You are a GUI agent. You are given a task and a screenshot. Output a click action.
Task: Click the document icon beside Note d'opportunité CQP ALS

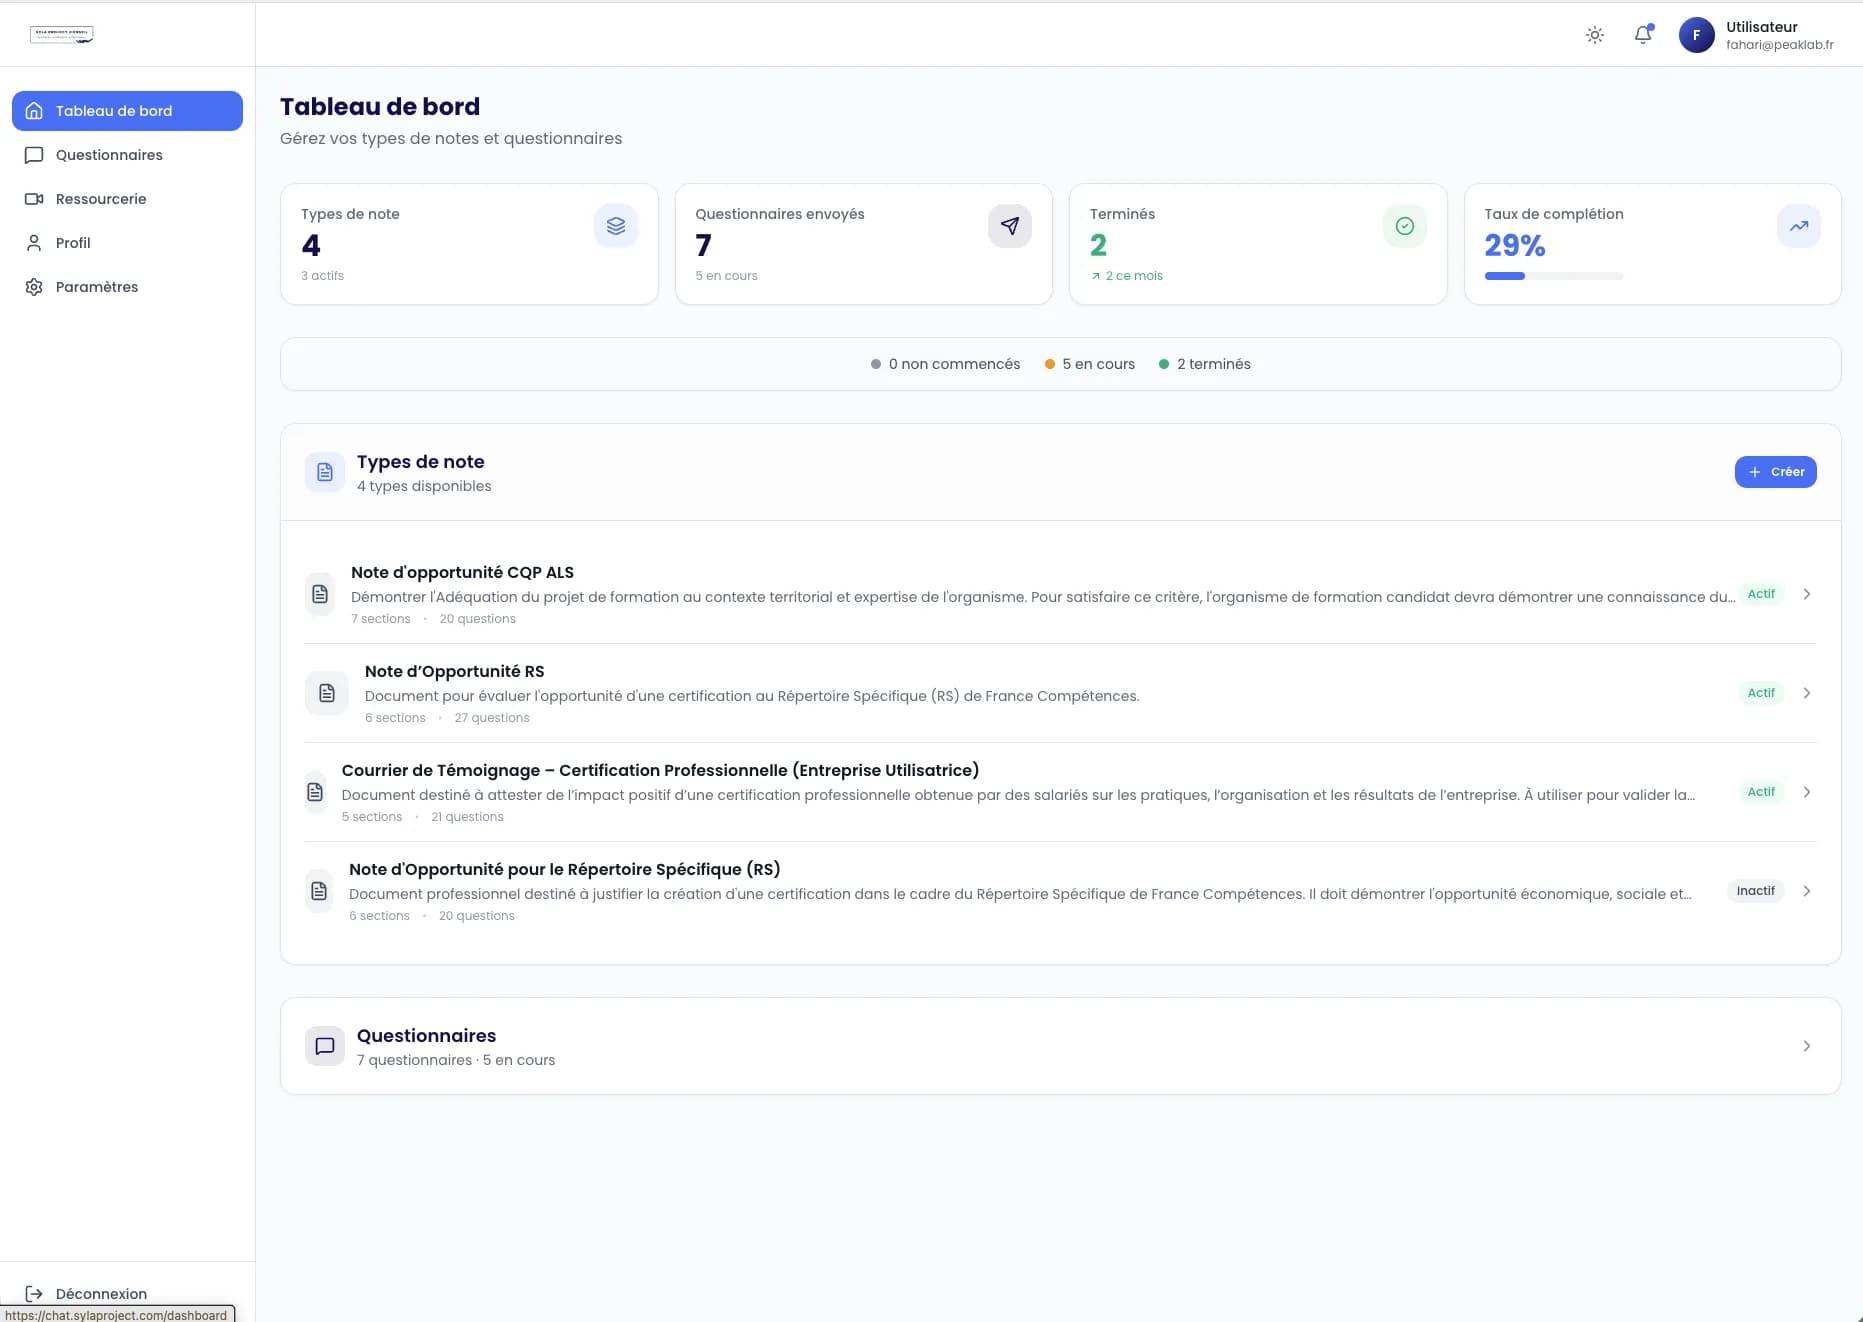click(x=320, y=594)
